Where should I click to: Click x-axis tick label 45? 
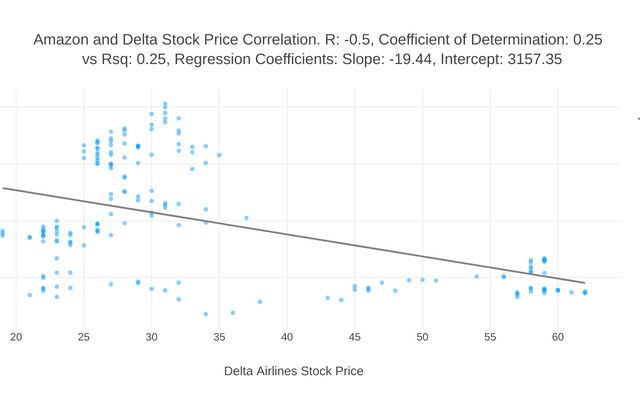click(355, 337)
